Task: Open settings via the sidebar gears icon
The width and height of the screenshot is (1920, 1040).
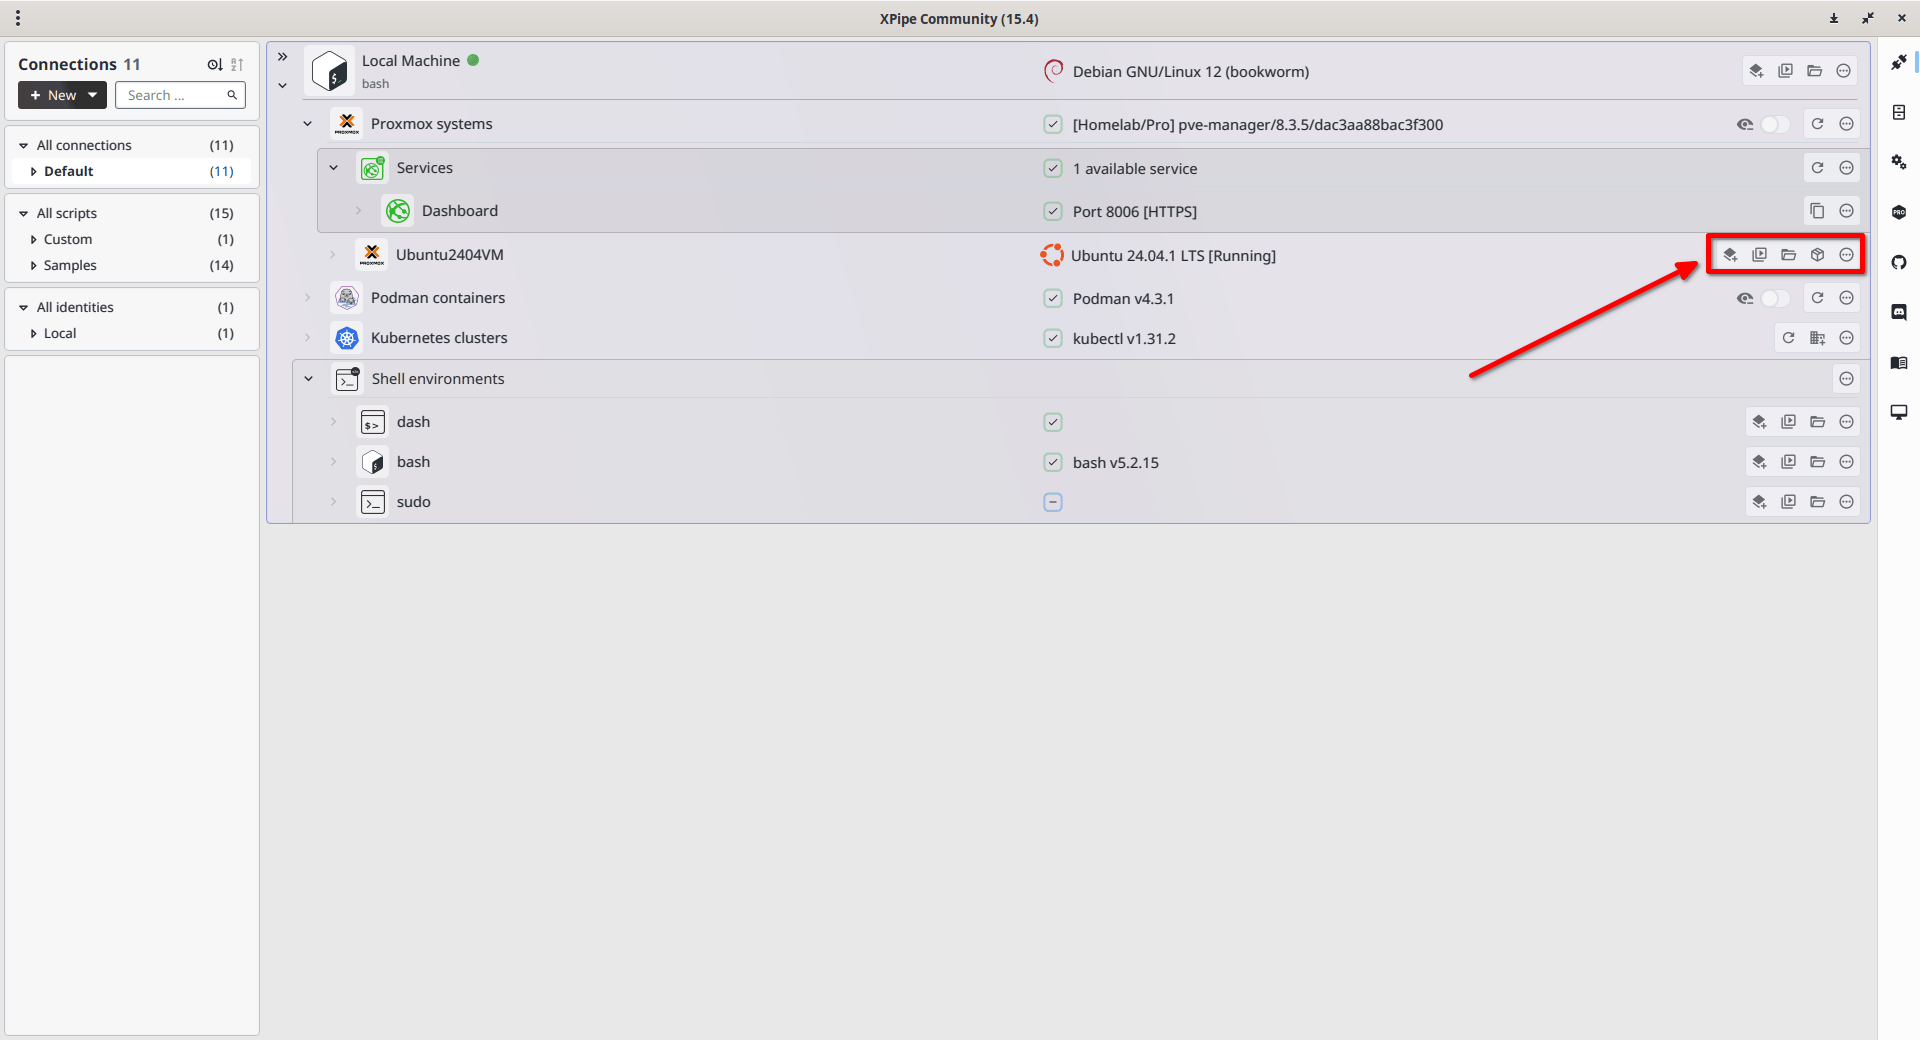Action: (1899, 162)
